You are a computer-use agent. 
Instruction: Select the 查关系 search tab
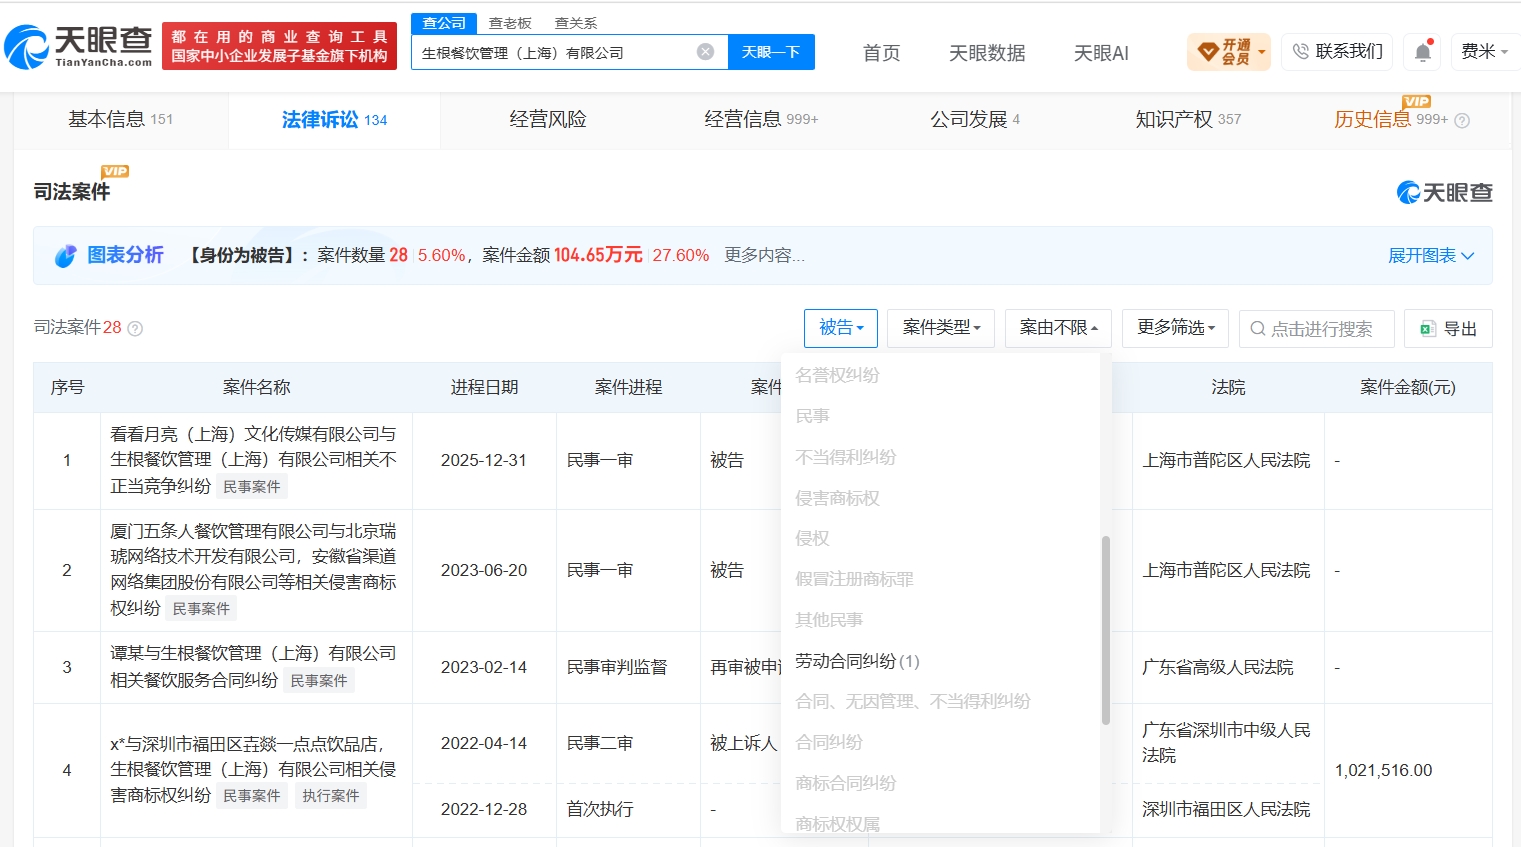[576, 23]
